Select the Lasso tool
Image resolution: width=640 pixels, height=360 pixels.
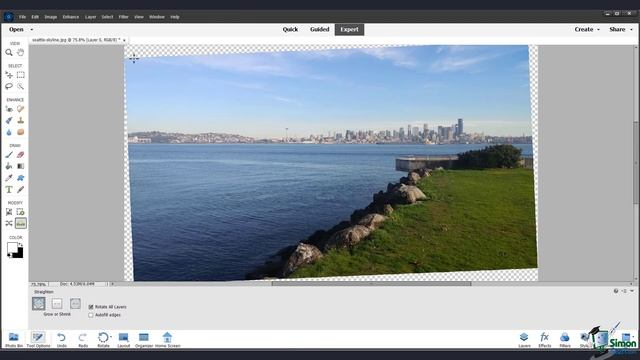pyautogui.click(x=9, y=87)
